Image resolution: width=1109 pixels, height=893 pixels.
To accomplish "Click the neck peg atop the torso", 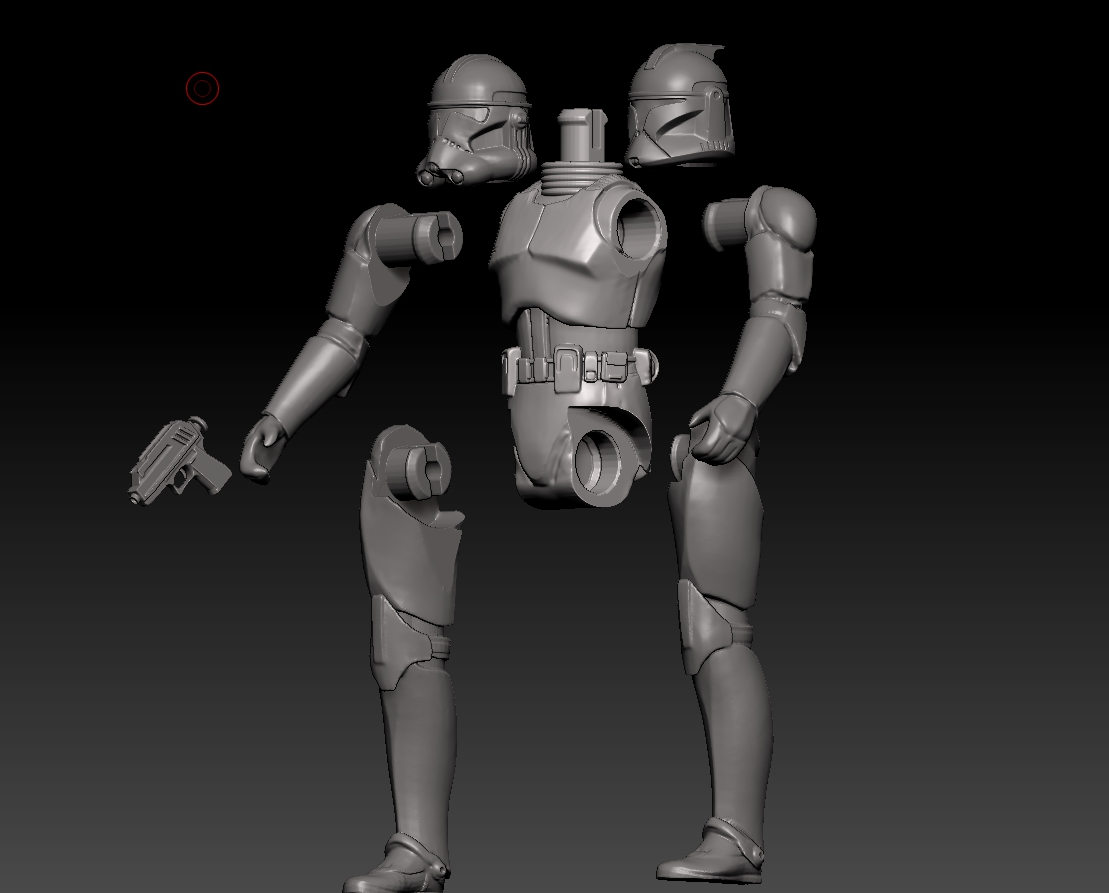I will tap(582, 136).
